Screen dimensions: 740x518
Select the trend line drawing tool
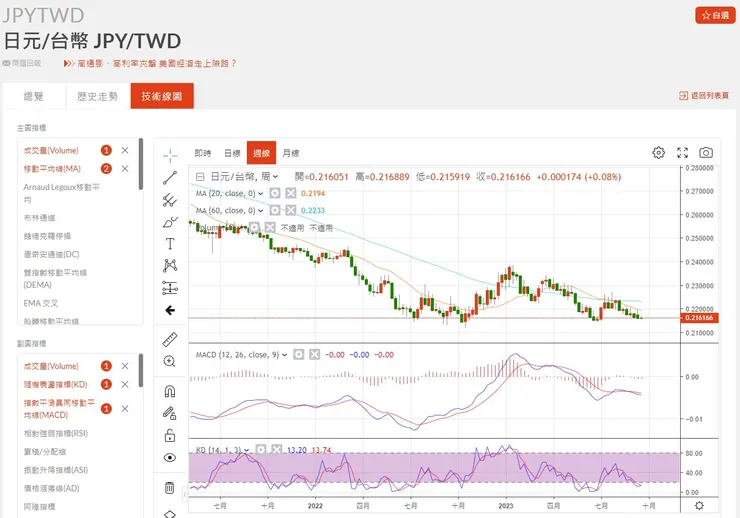(x=170, y=178)
